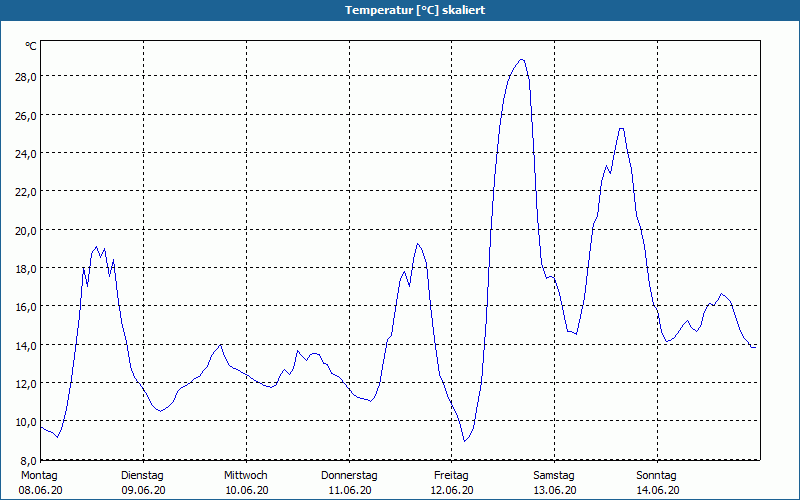Screen dimensions: 800x500
Task: Click the '28,0' y-axis label
Action: 24,77
